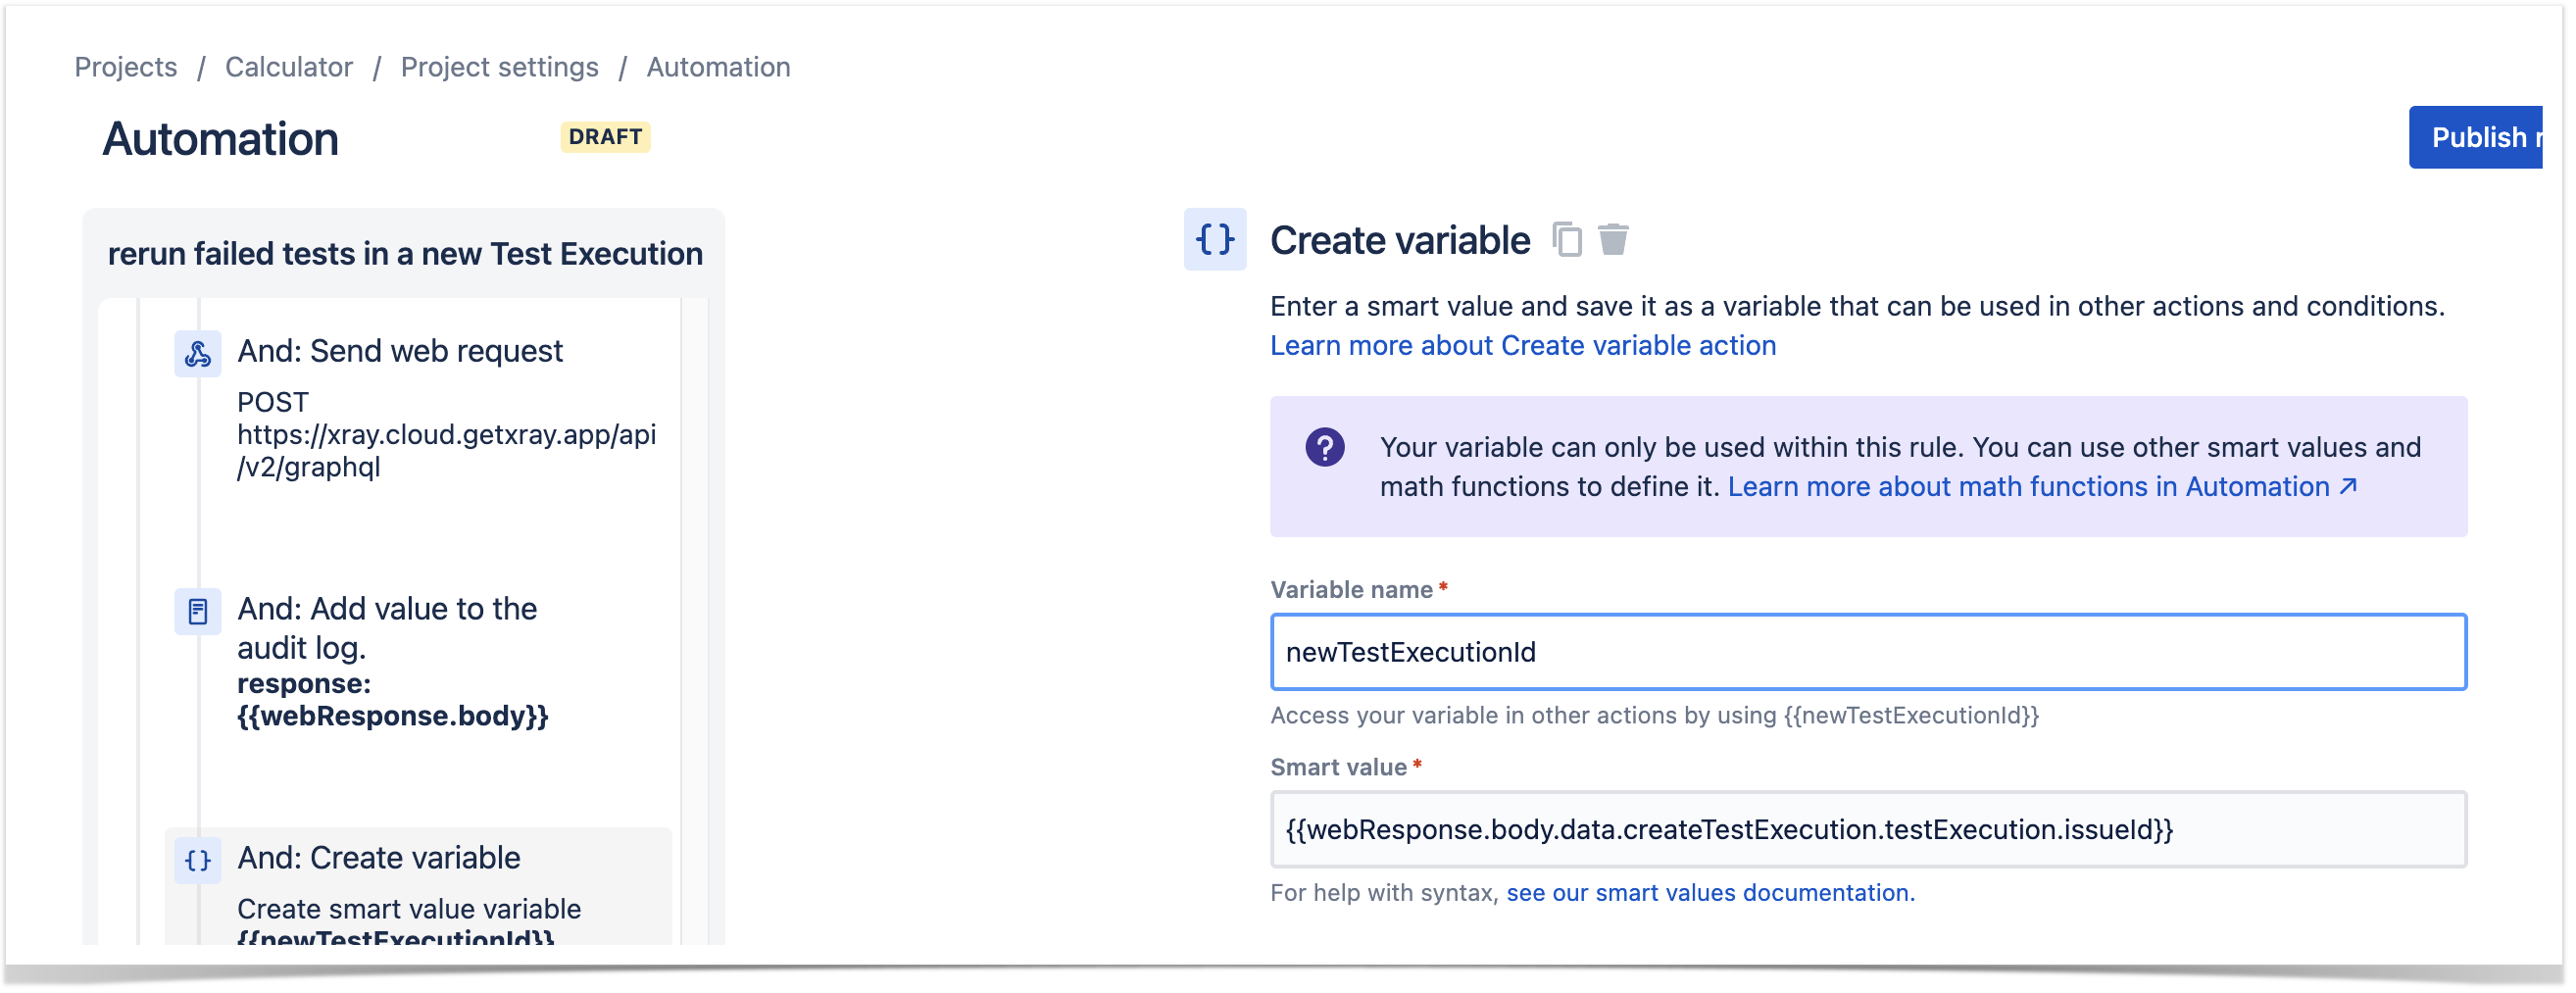Go to the Calculator breadcrumb
Screen dimensions: 2576x993
289,67
